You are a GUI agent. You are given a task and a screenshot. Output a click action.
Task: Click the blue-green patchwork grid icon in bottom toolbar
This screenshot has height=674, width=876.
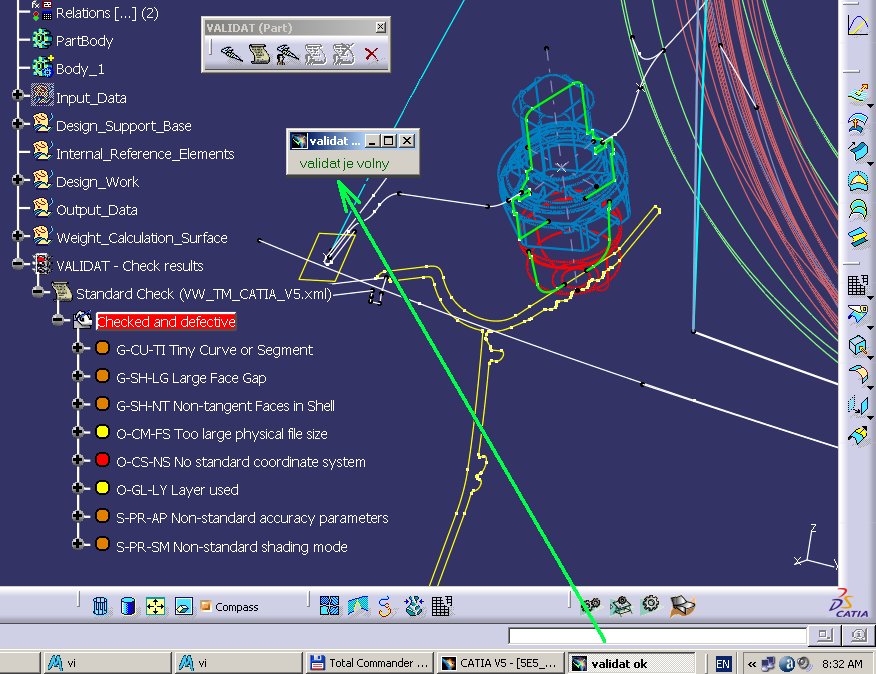click(329, 605)
